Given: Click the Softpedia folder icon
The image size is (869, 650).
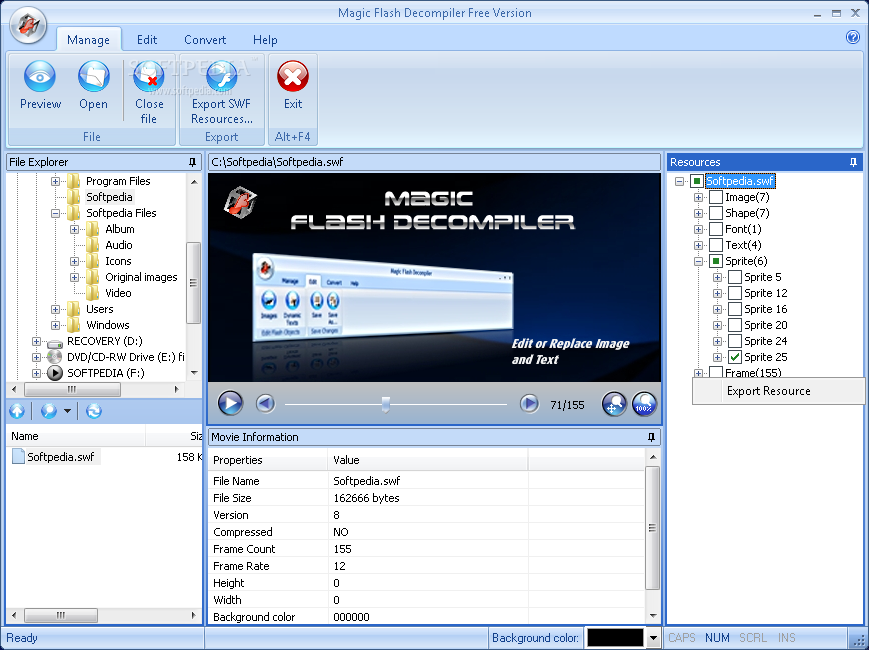Looking at the screenshot, I should (x=74, y=197).
